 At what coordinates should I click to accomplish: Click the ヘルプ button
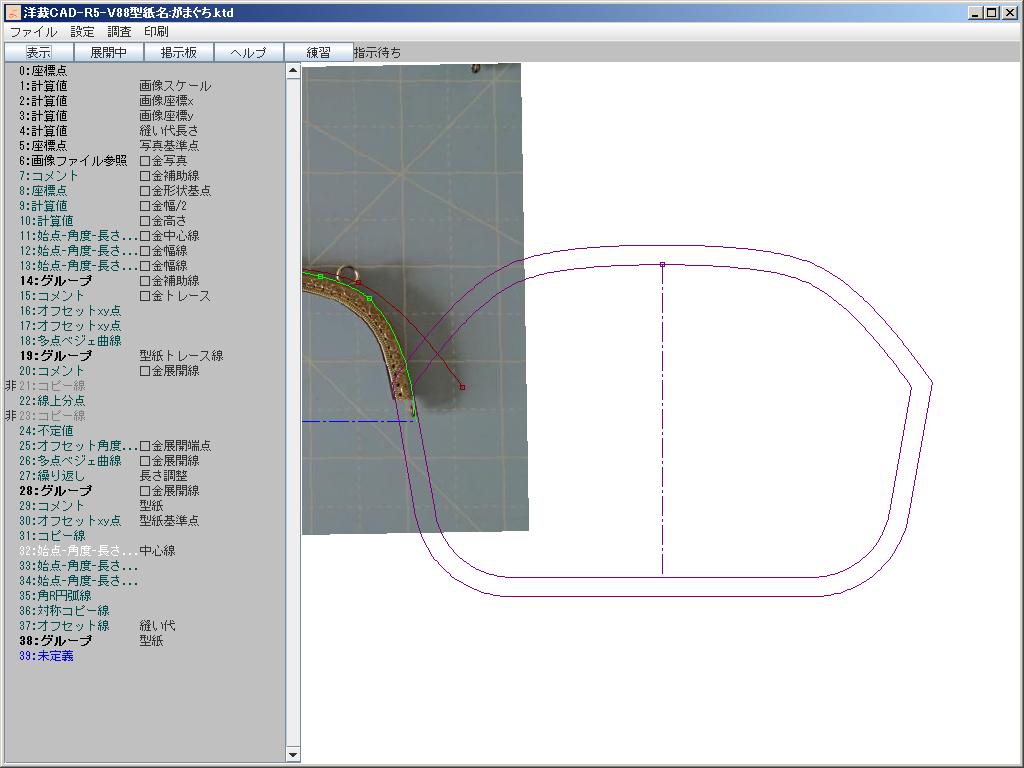(249, 52)
